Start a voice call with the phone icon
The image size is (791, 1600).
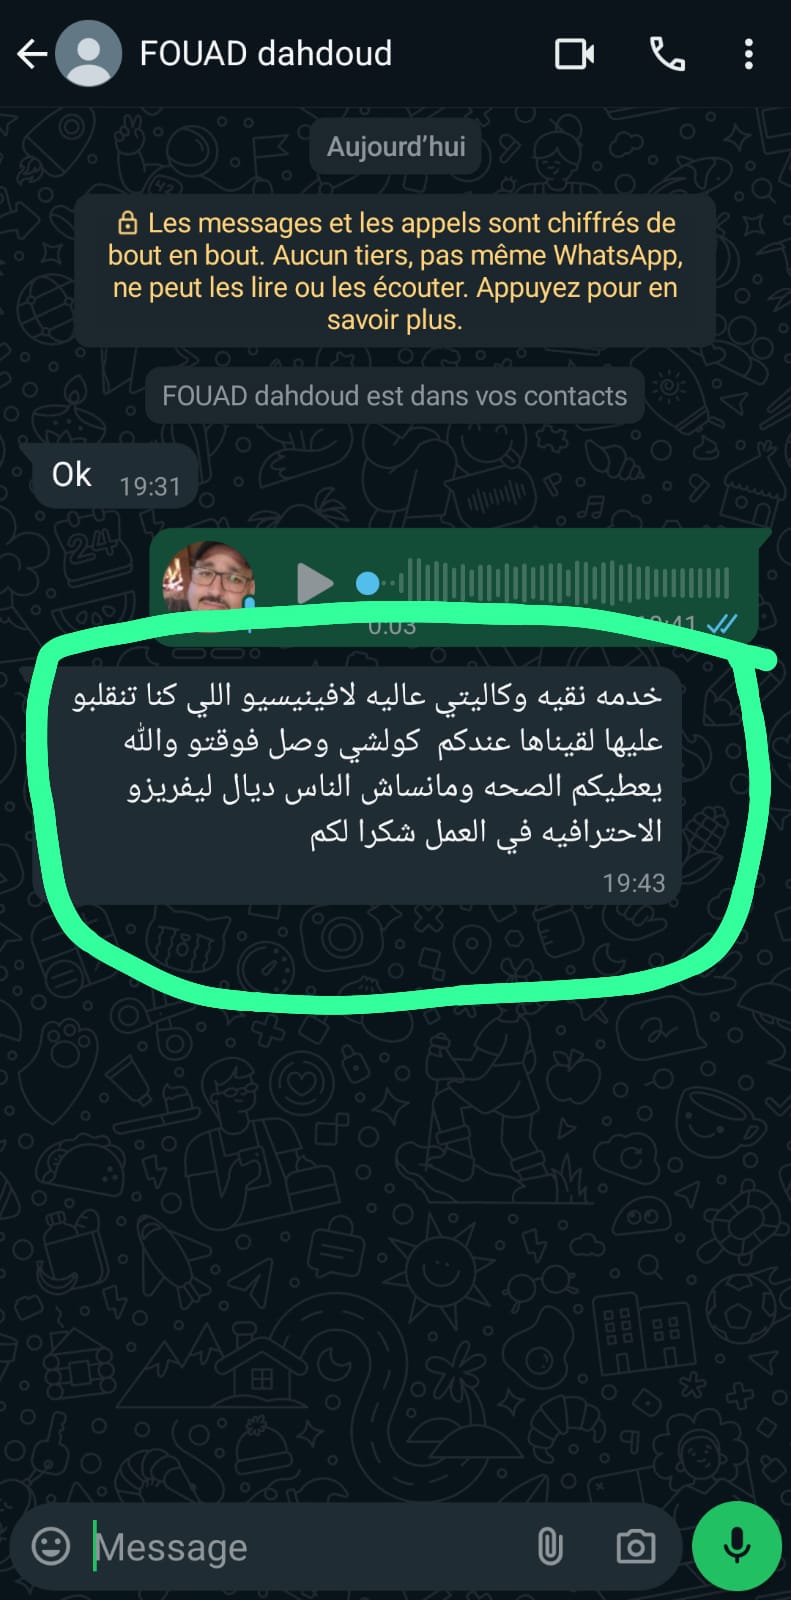667,54
